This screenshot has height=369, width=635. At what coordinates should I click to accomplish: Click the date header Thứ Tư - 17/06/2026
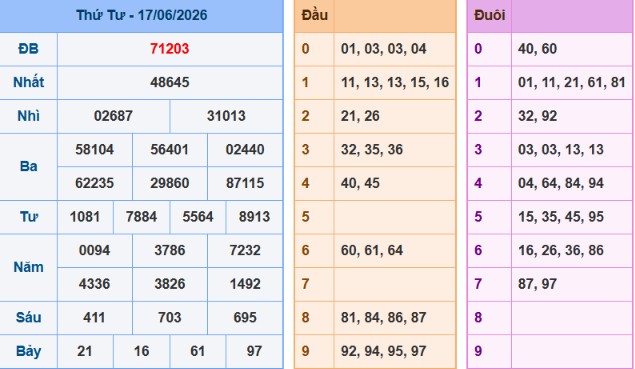[141, 15]
